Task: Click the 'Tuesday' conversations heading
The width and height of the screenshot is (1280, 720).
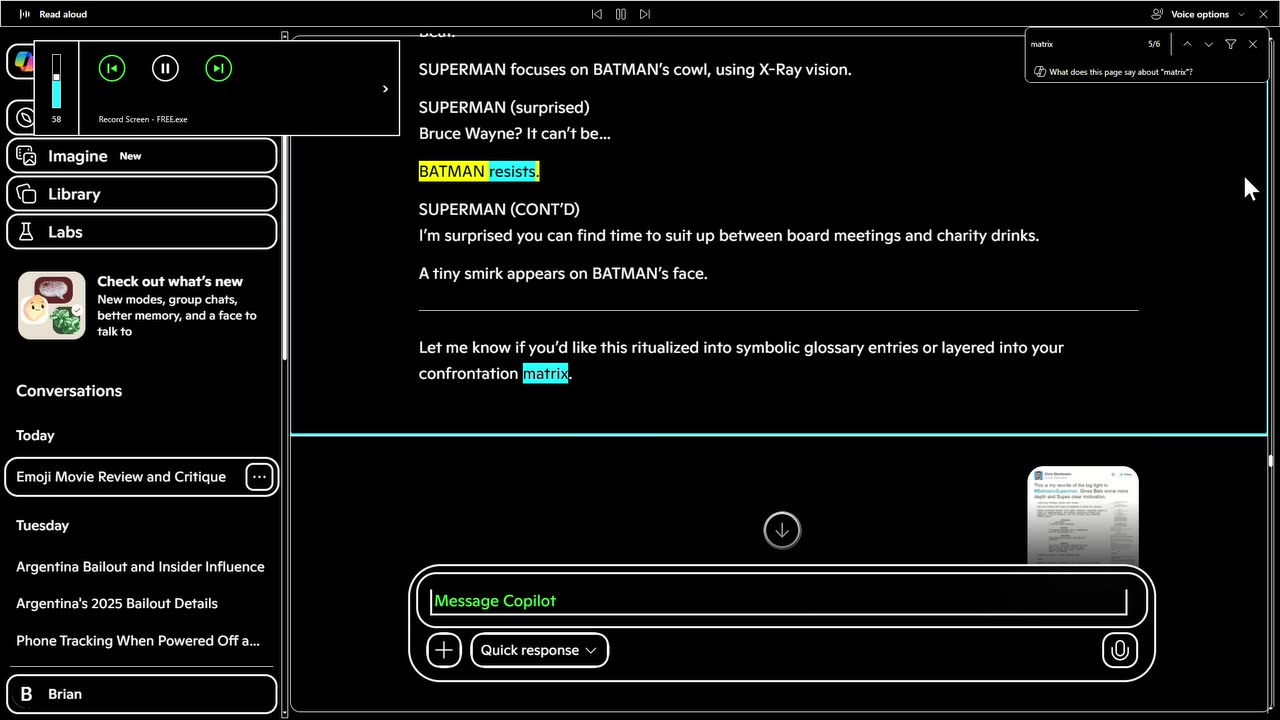Action: pos(42,526)
